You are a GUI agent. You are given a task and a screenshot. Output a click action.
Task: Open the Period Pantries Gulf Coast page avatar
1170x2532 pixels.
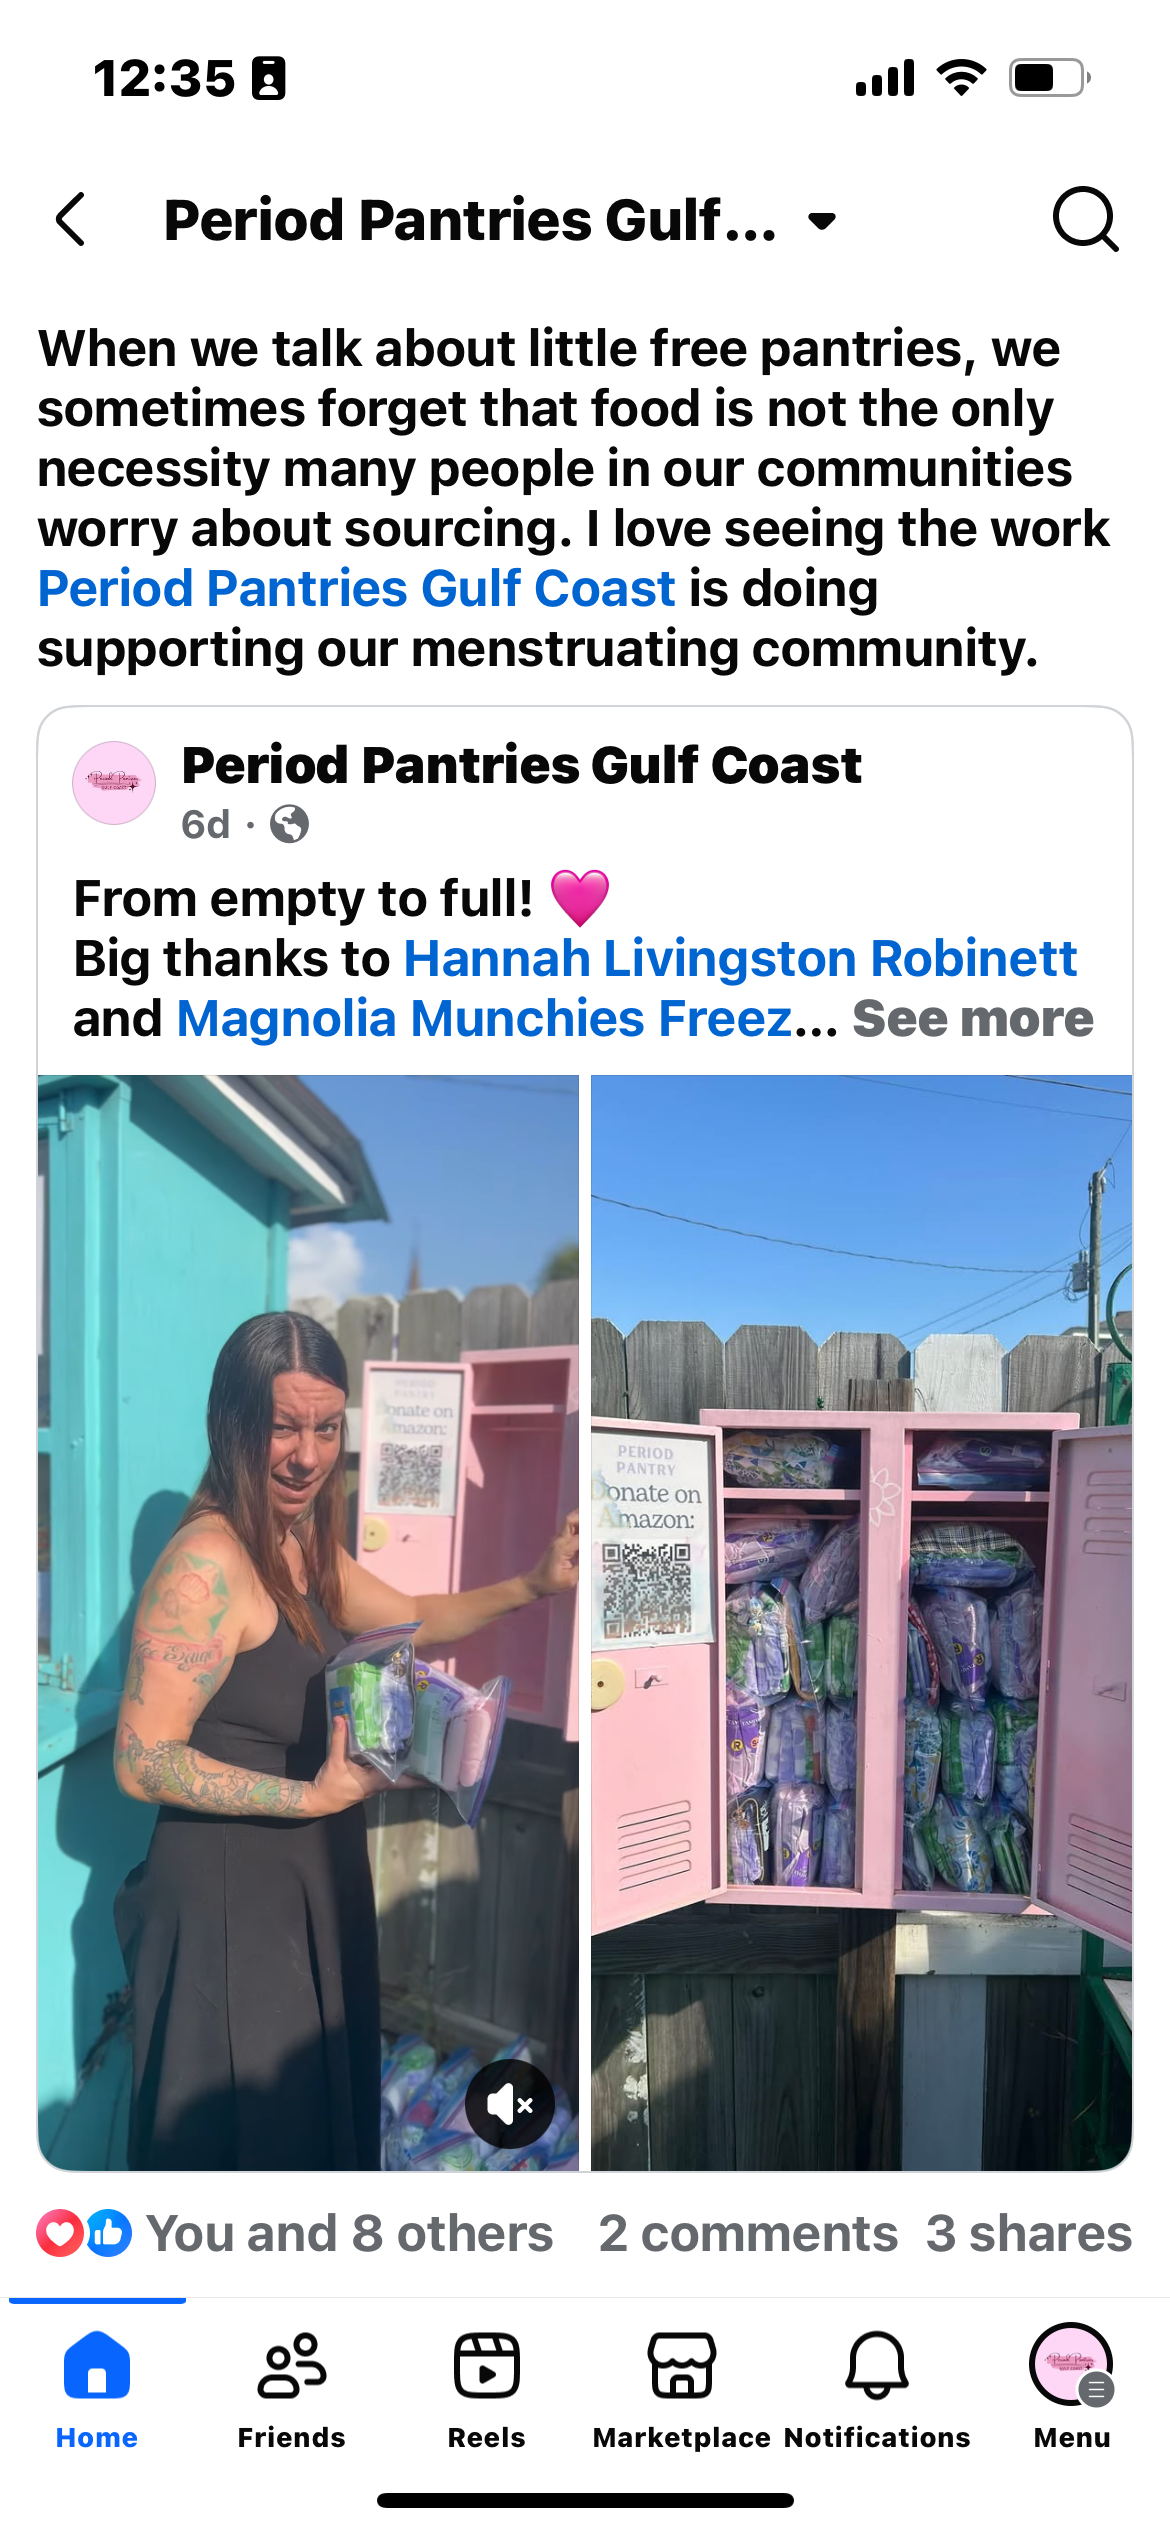pos(114,783)
